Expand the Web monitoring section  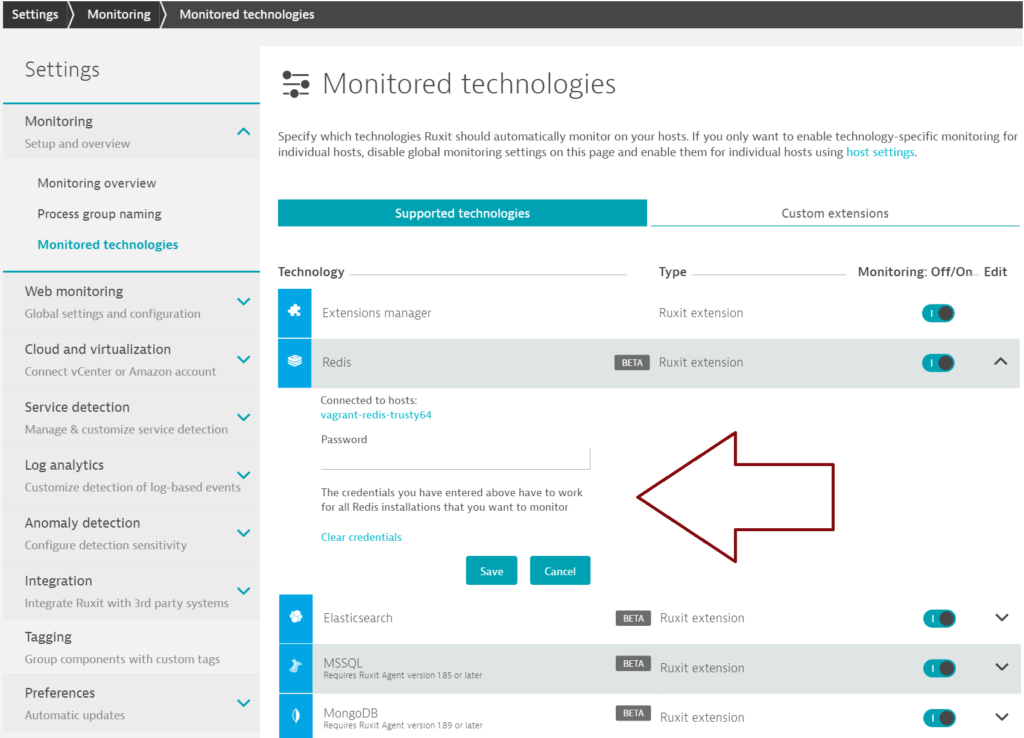tap(244, 302)
